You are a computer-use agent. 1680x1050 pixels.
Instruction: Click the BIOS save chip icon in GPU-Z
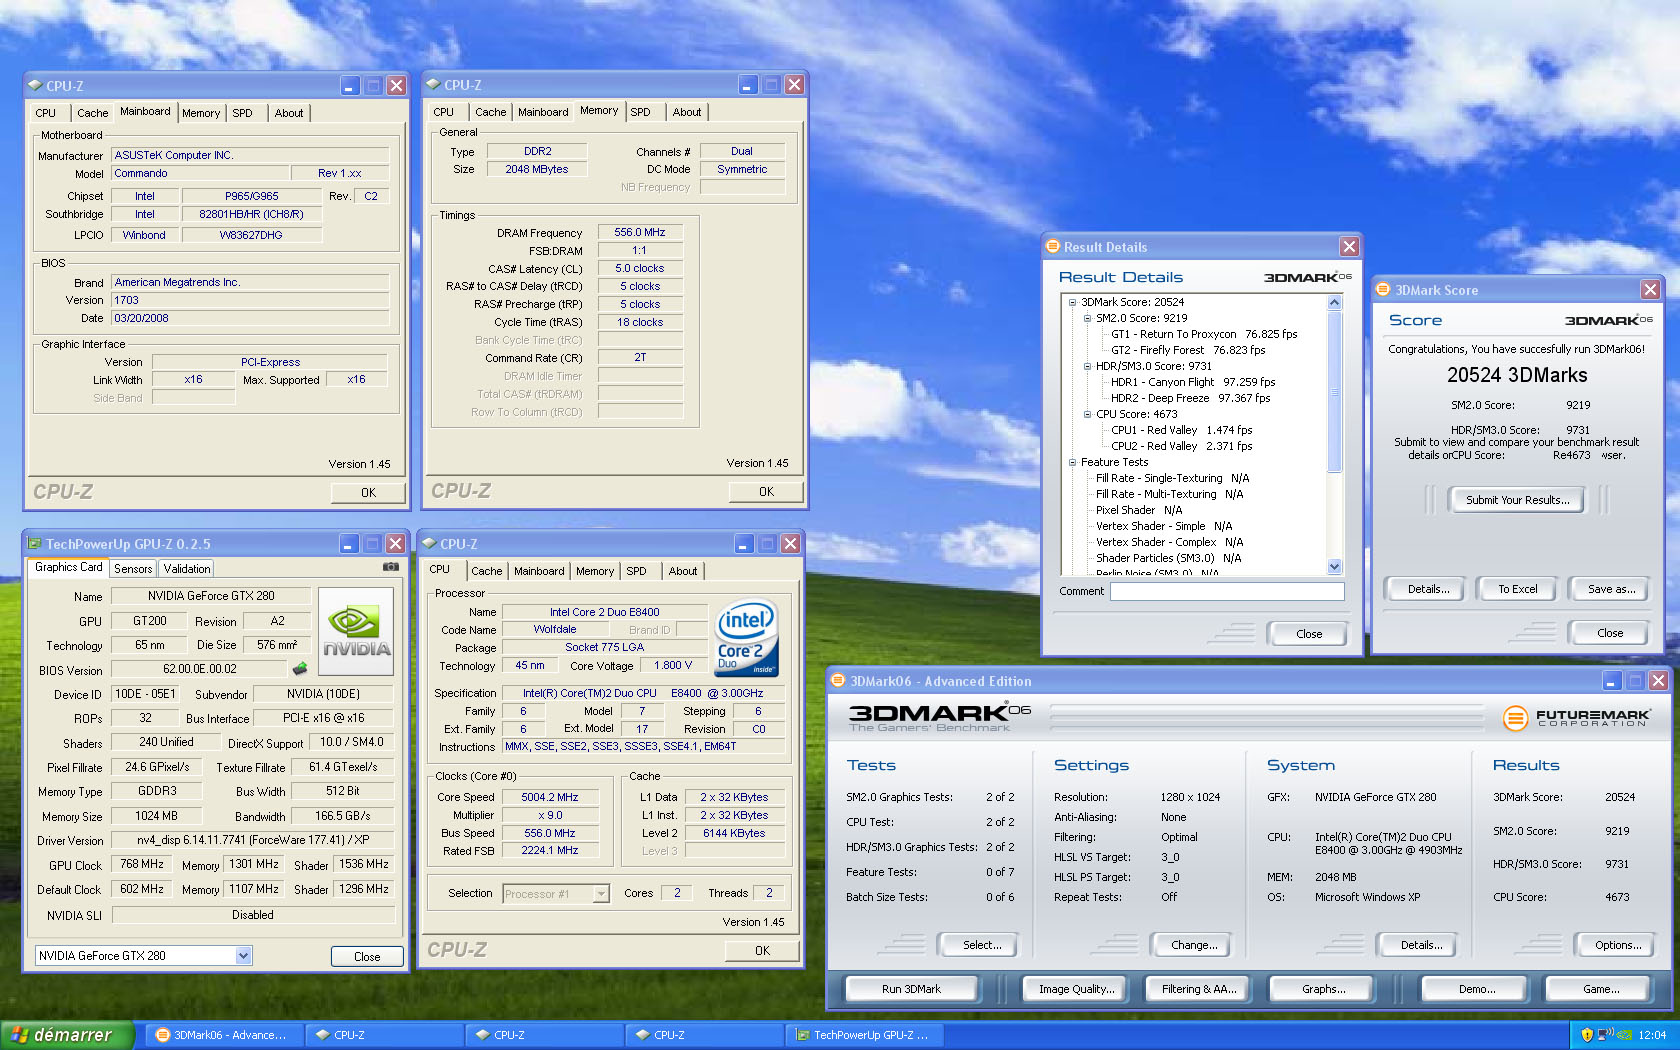pos(299,668)
